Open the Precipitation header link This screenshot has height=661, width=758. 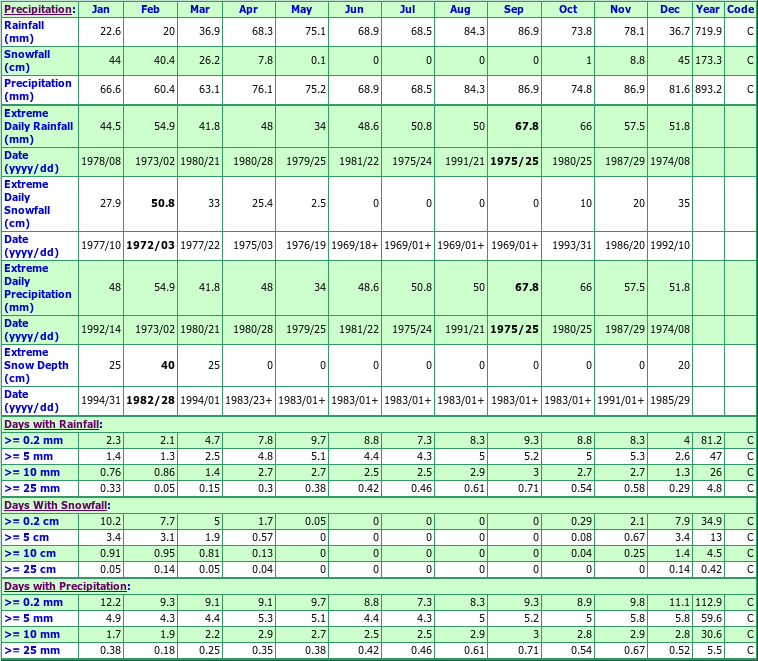click(x=38, y=9)
